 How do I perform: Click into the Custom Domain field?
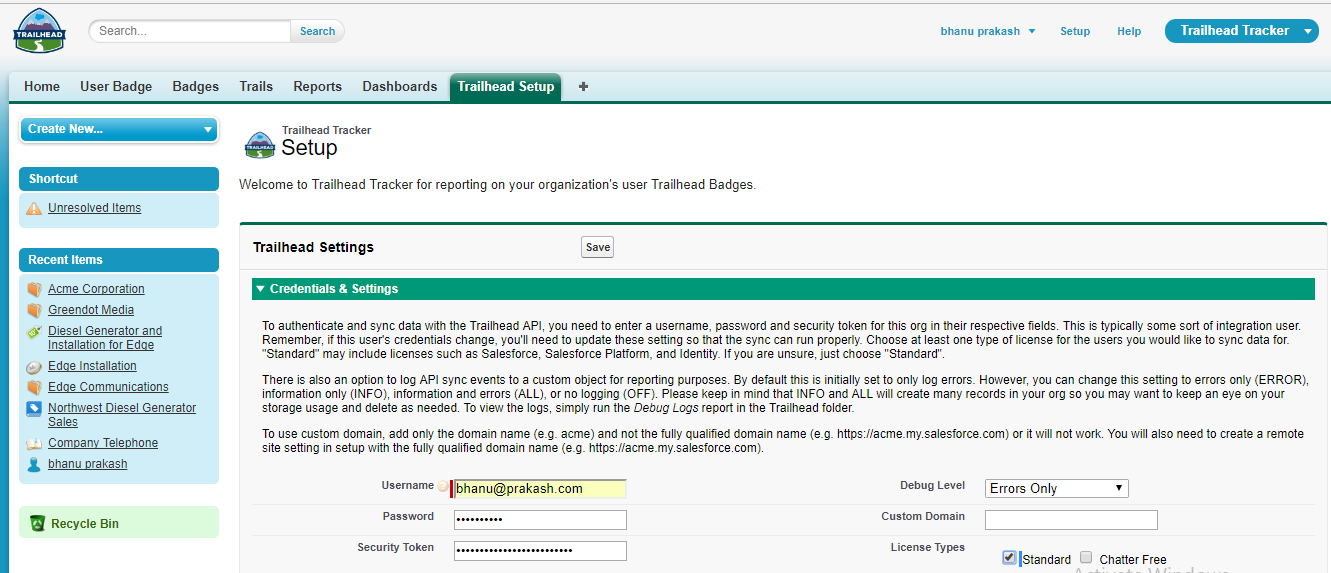click(1071, 520)
